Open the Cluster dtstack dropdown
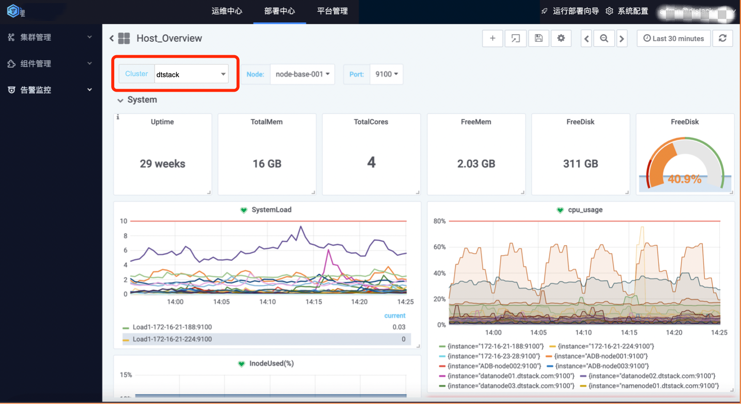 click(x=190, y=74)
